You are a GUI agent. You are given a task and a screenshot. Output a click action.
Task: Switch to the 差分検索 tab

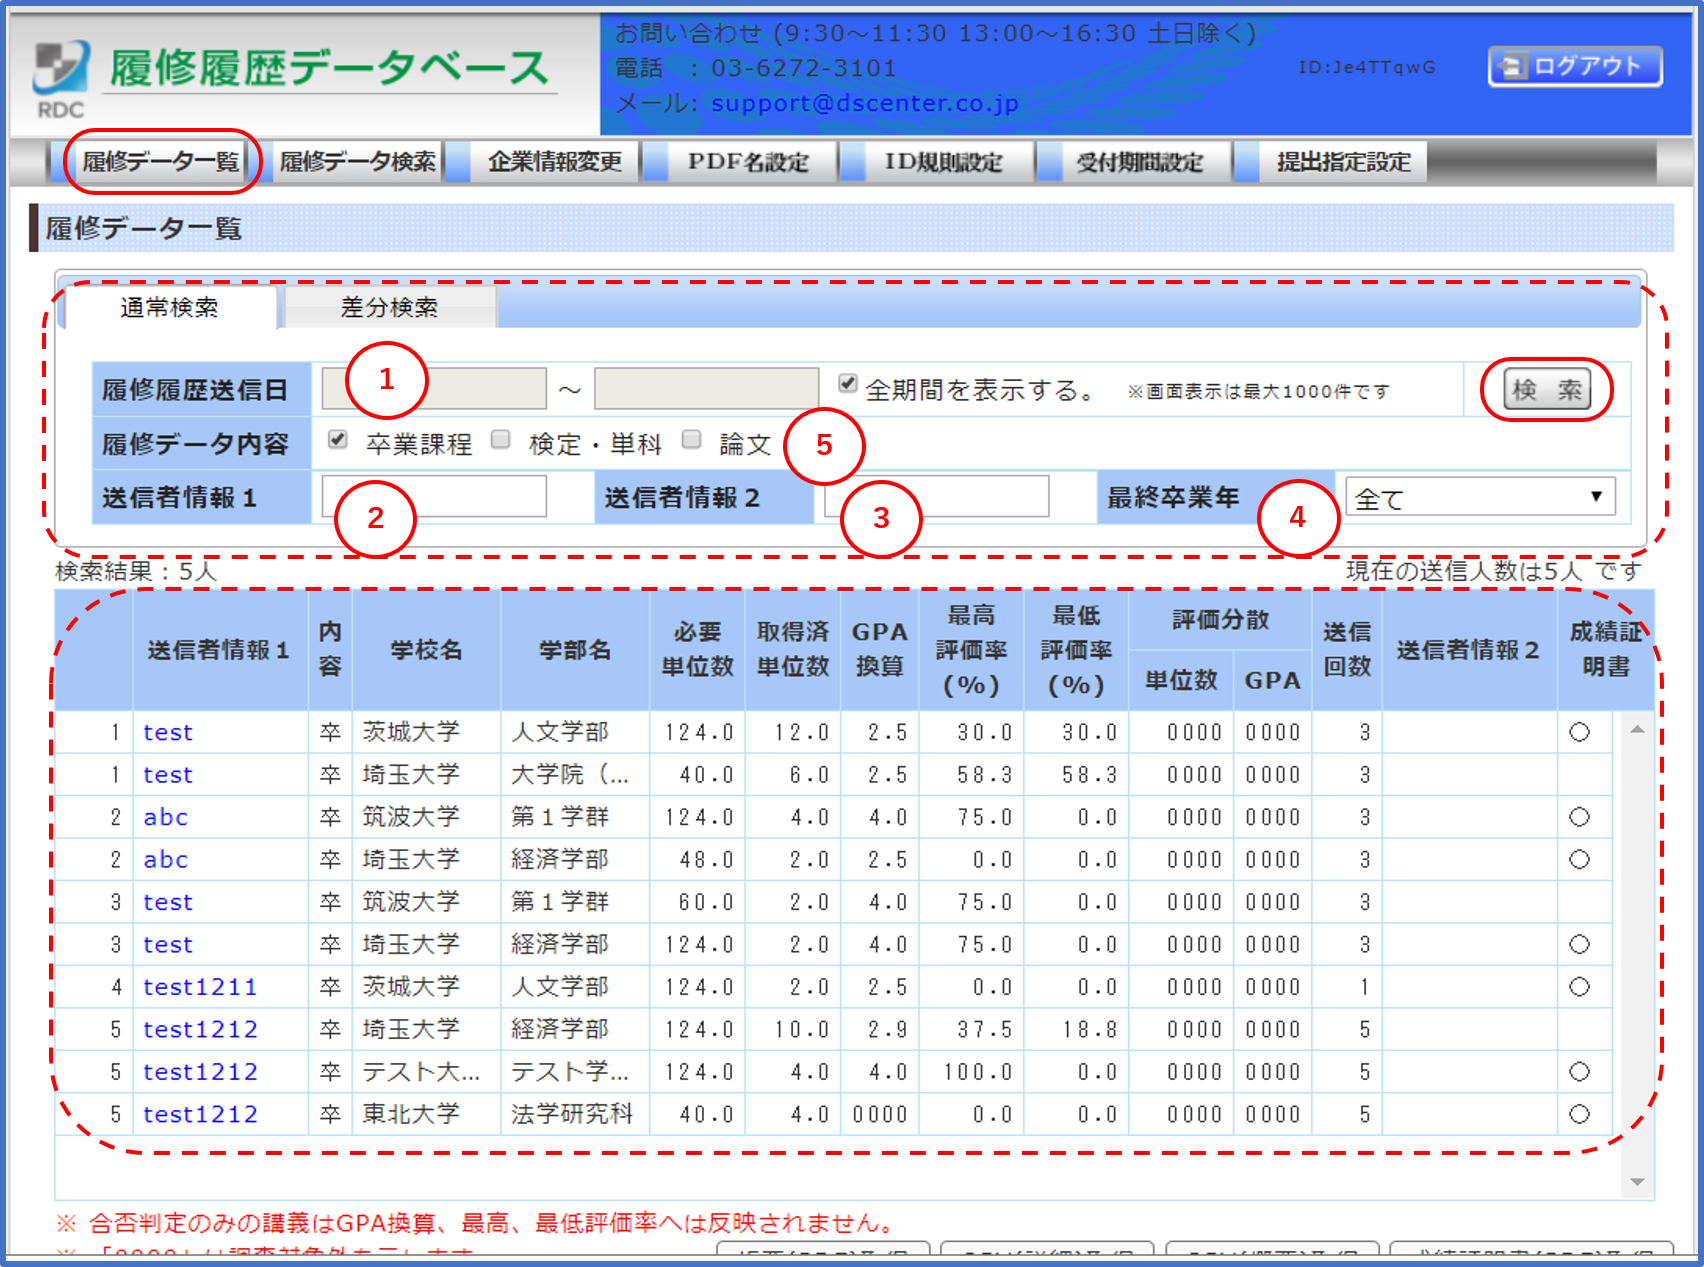390,308
